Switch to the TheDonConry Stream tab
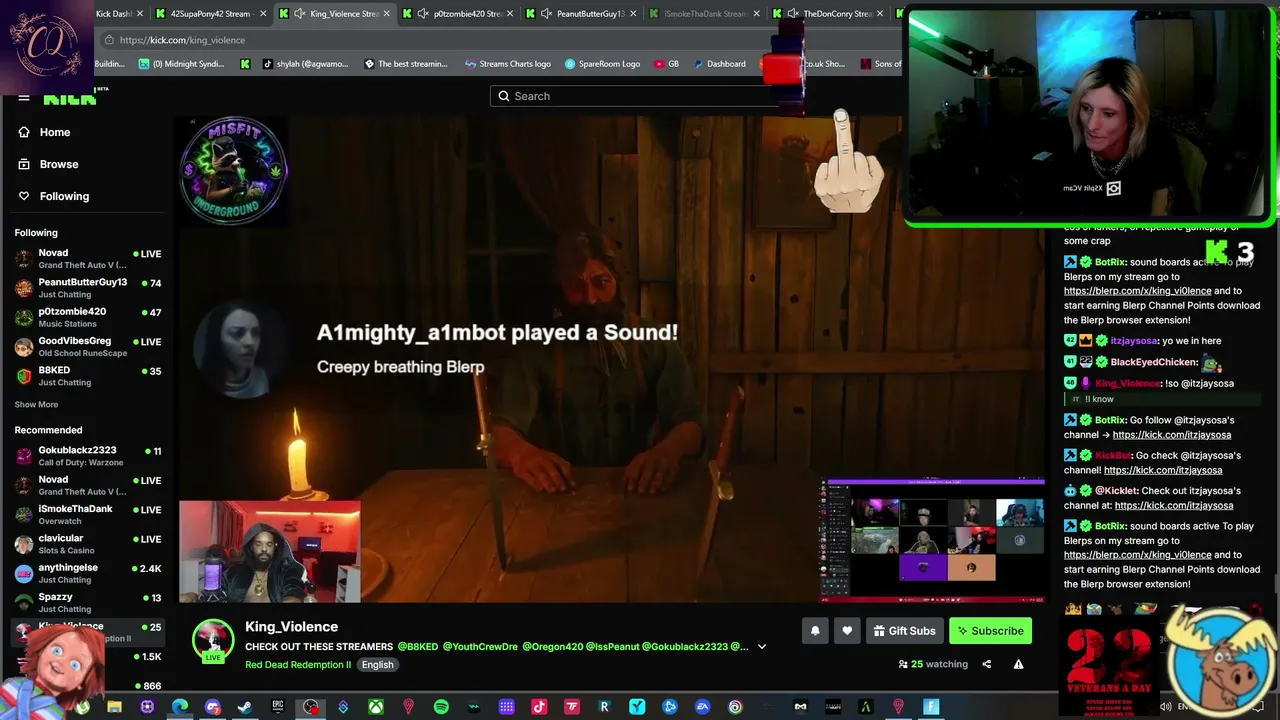 point(828,14)
